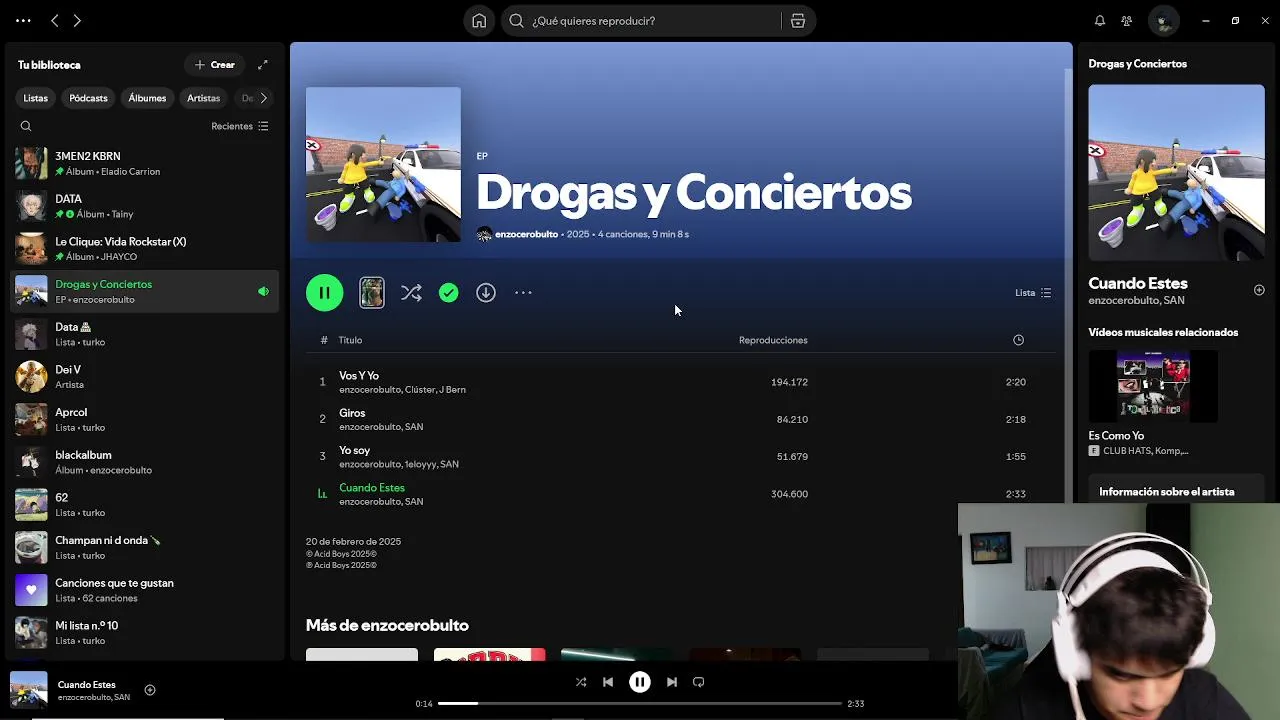Open the Browse icon beside search

[x=798, y=20]
